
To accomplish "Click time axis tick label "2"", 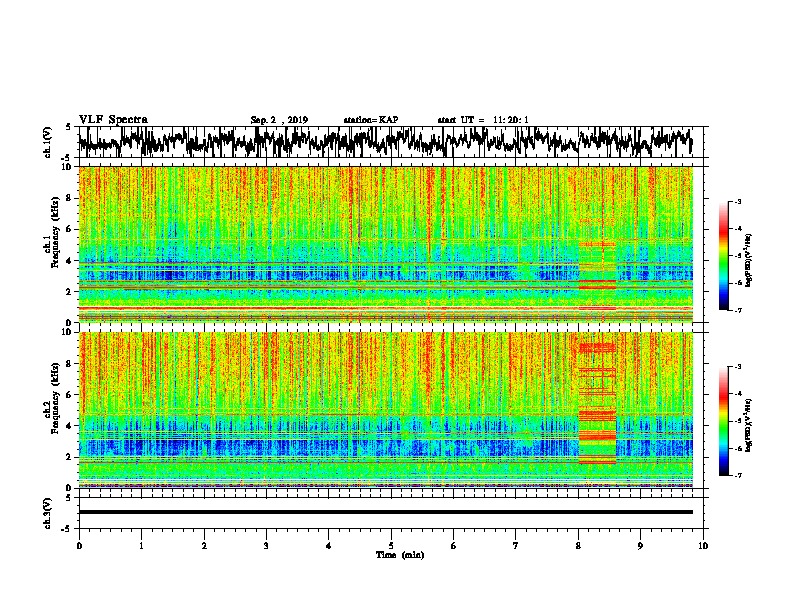I will 204,546.
